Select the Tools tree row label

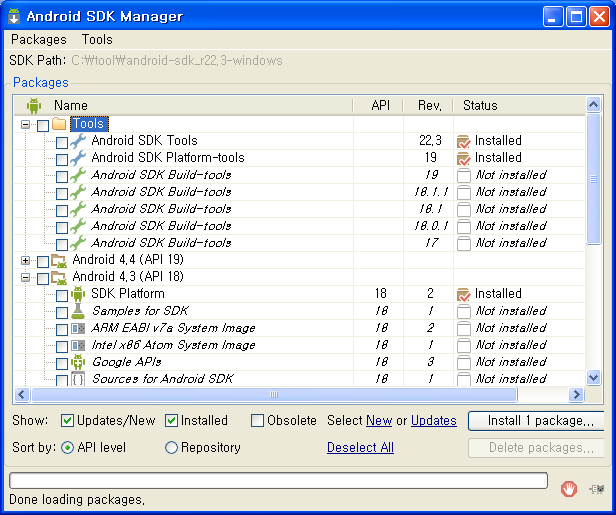pos(89,124)
